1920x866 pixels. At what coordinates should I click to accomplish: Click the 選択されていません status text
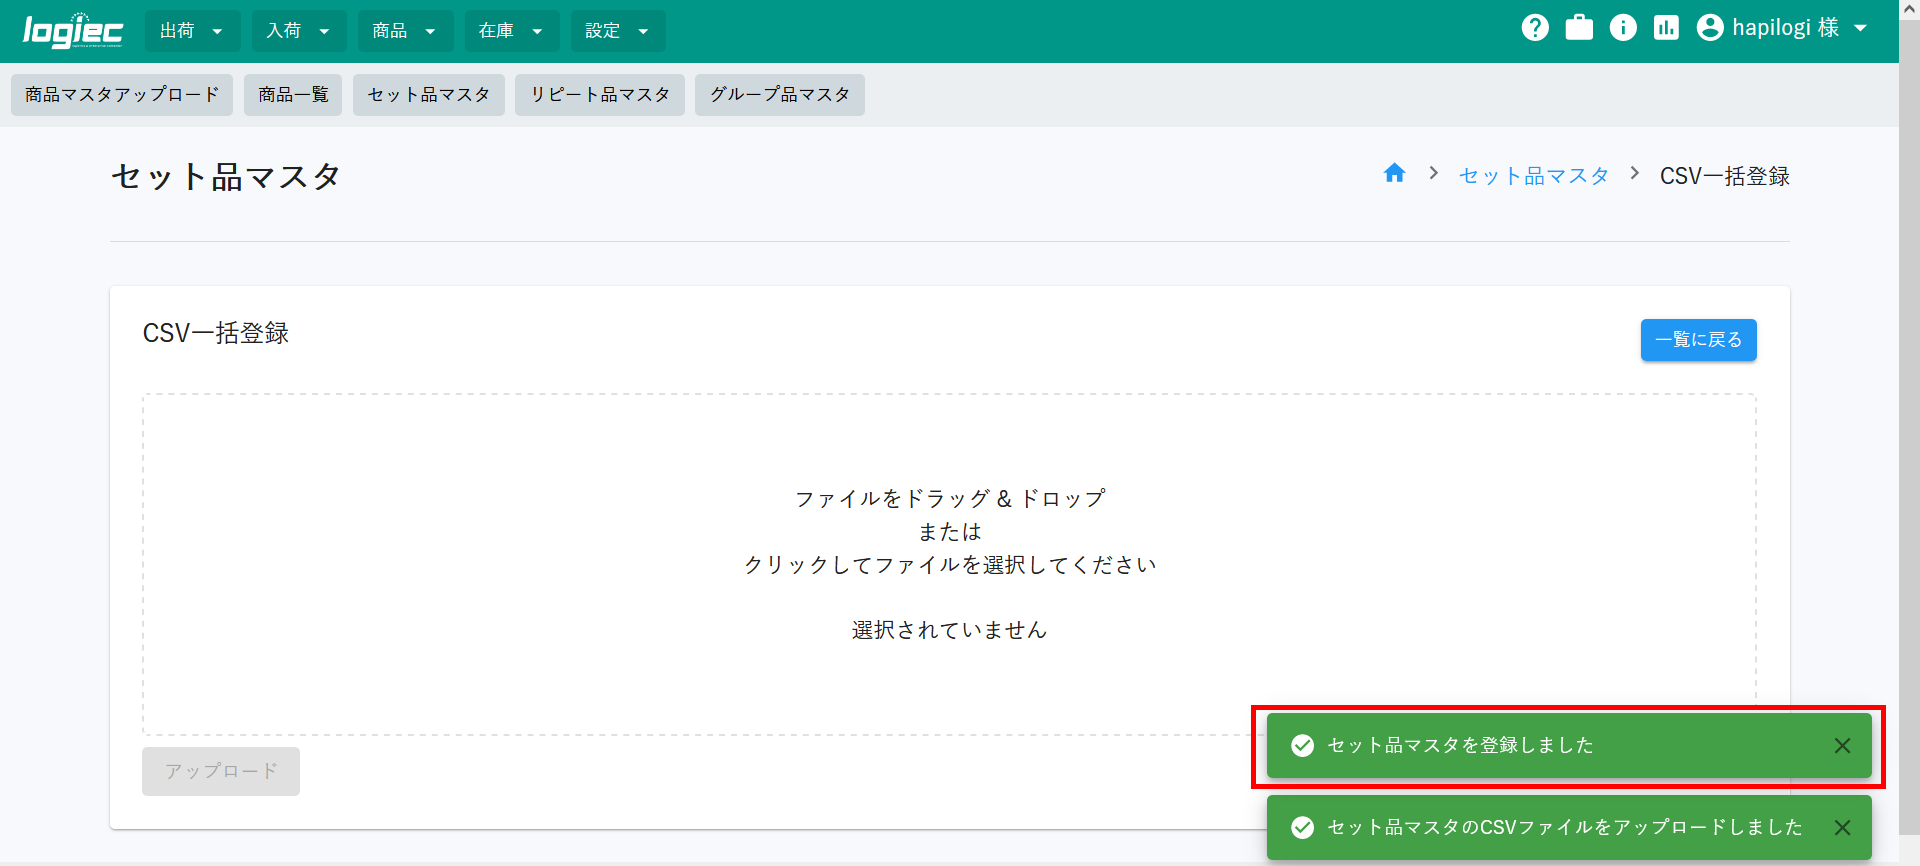click(x=949, y=630)
